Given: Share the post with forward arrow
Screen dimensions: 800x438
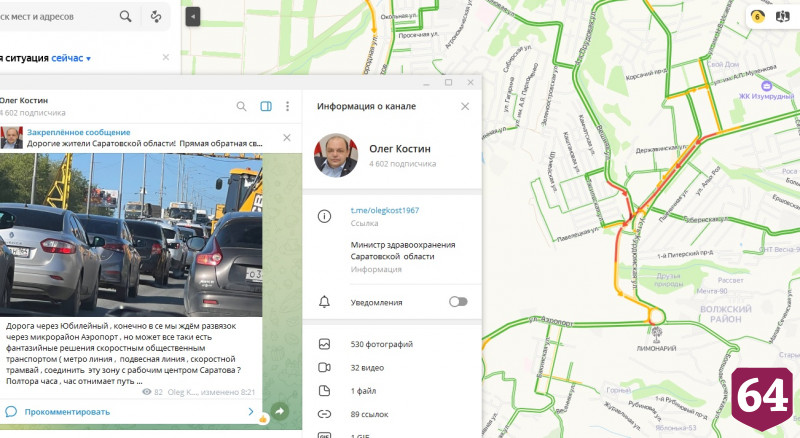Looking at the screenshot, I should (x=280, y=411).
